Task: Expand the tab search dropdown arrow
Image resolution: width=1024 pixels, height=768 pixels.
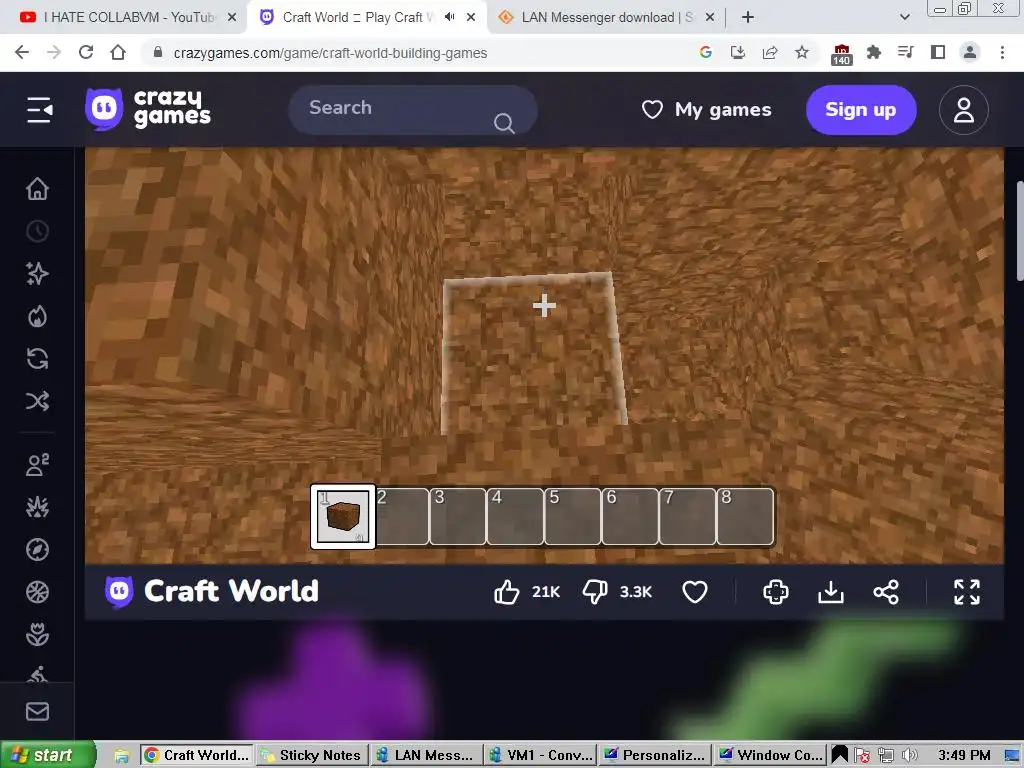Action: tap(904, 18)
